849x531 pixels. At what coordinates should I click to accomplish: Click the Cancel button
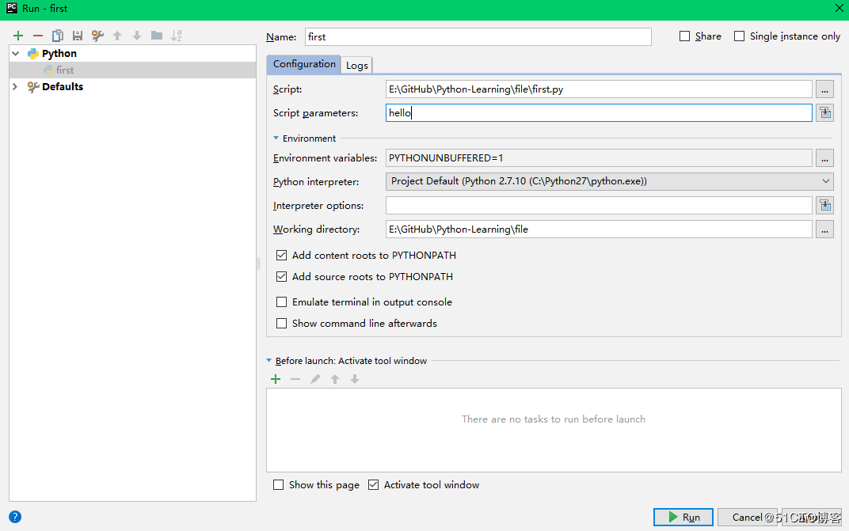tap(747, 517)
